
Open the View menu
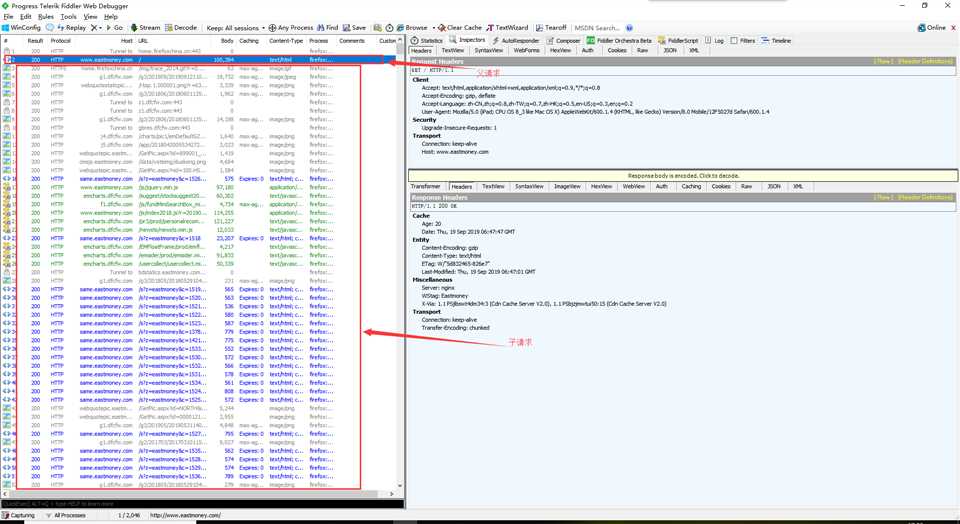[x=90, y=17]
